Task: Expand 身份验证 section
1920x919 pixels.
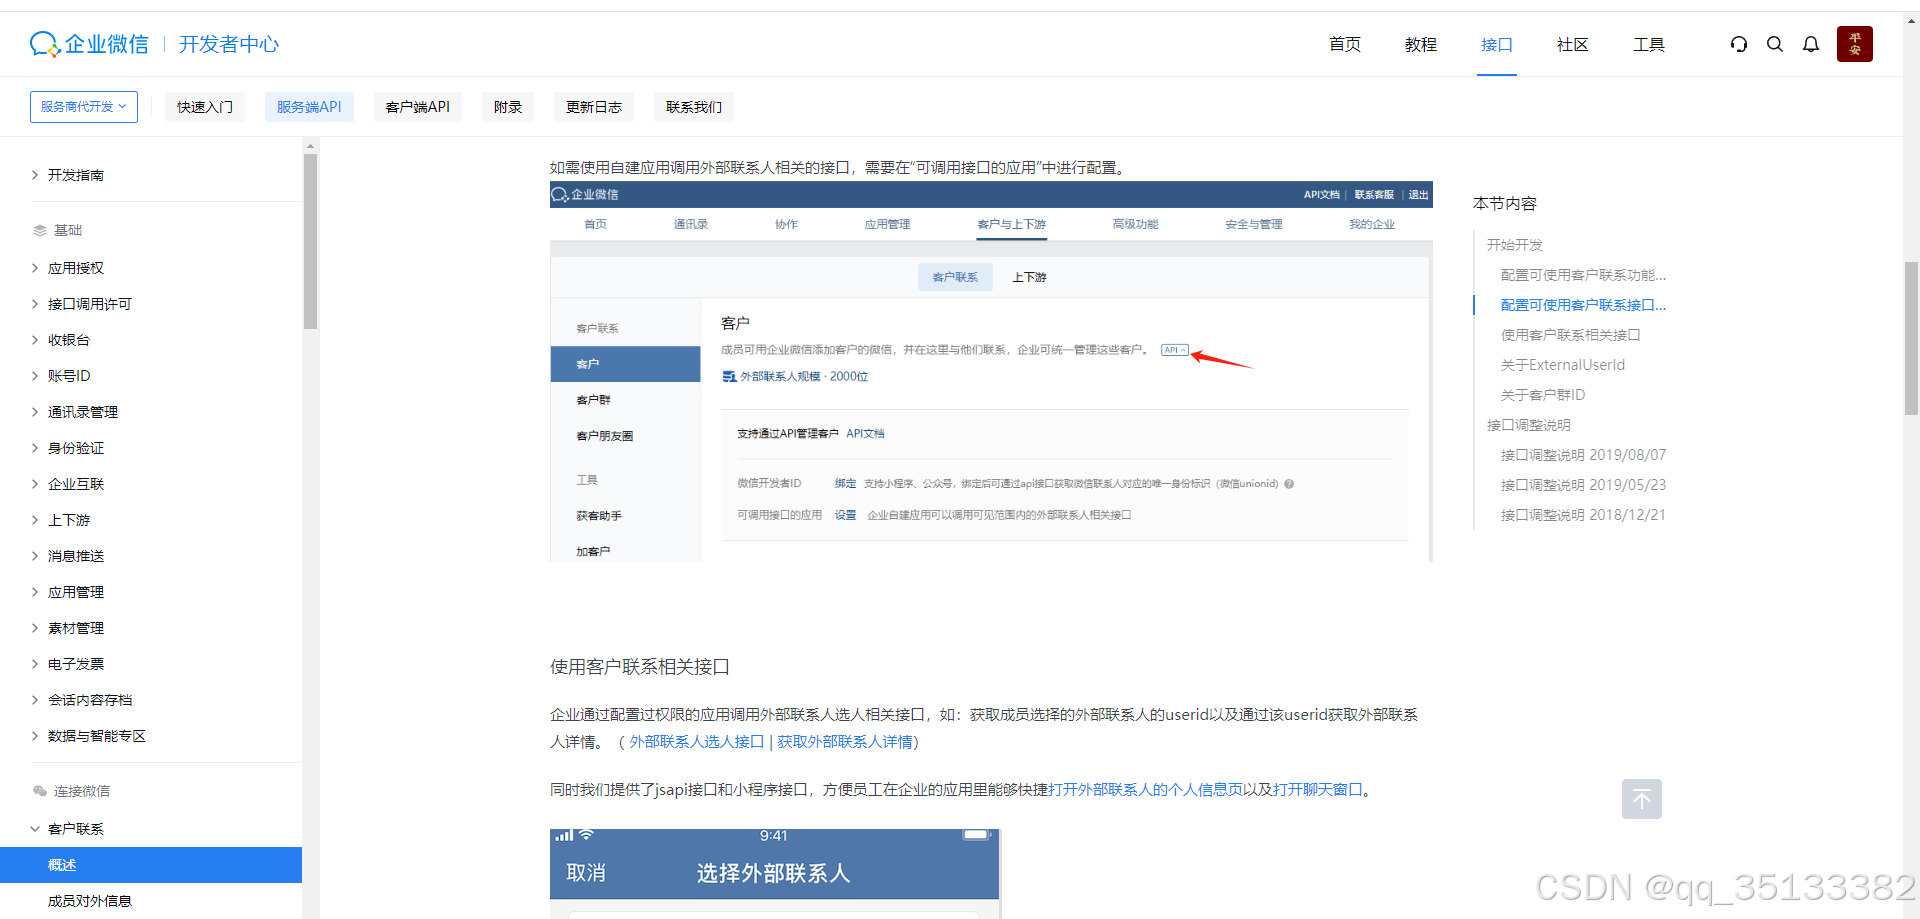Action: pos(75,448)
